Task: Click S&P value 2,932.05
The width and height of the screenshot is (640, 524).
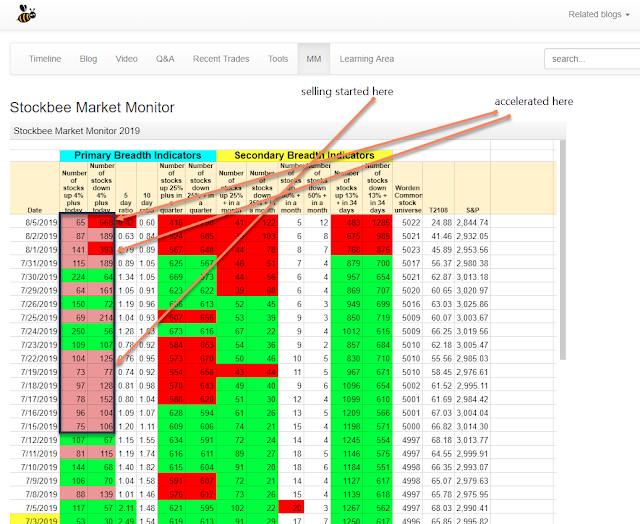Action: pos(472,236)
